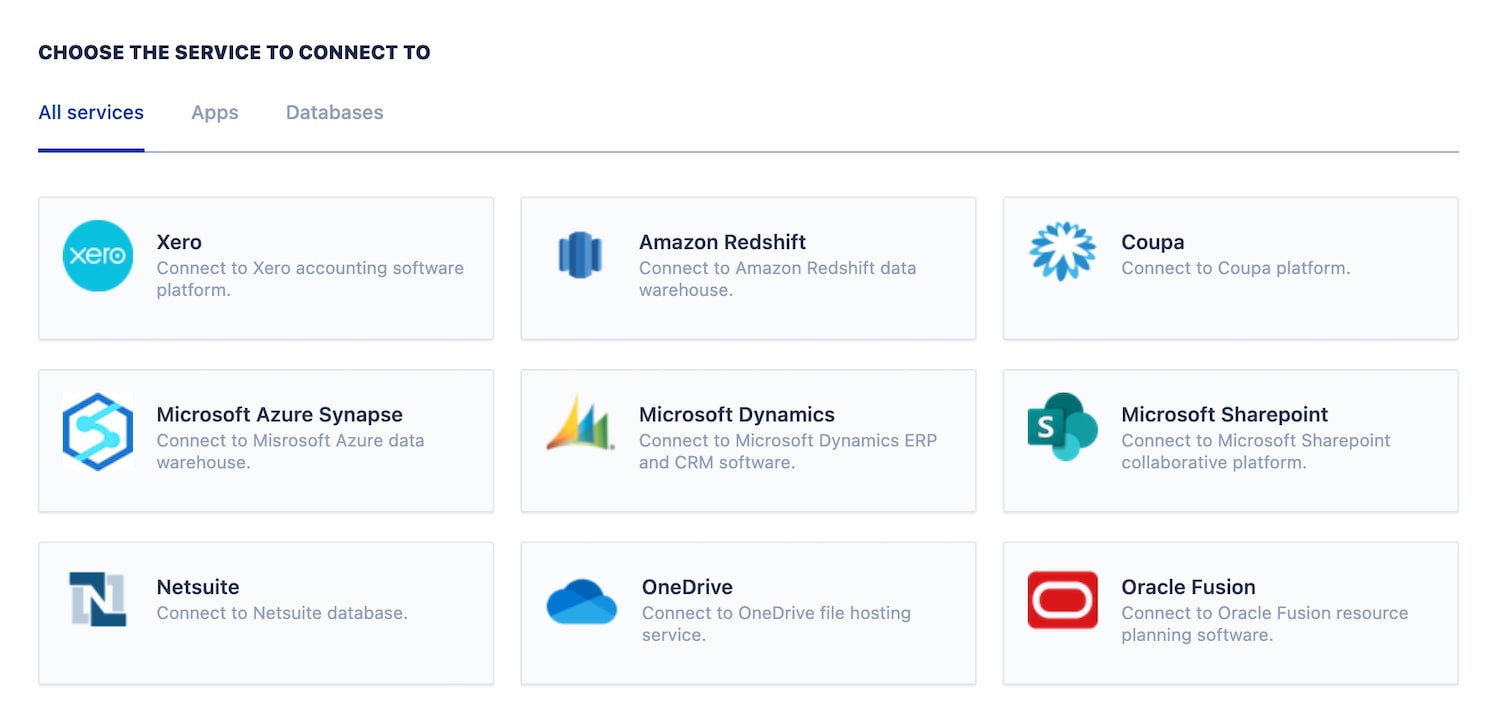This screenshot has width=1500, height=725.
Task: Click the Netsuite logo icon
Action: pos(98,599)
